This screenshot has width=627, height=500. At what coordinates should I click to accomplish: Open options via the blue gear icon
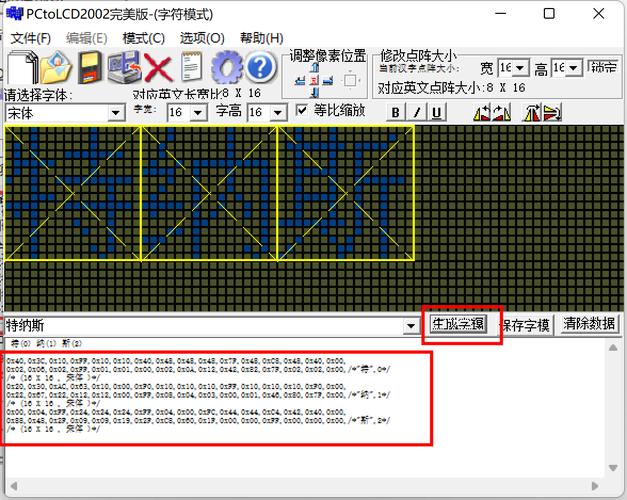[226, 67]
